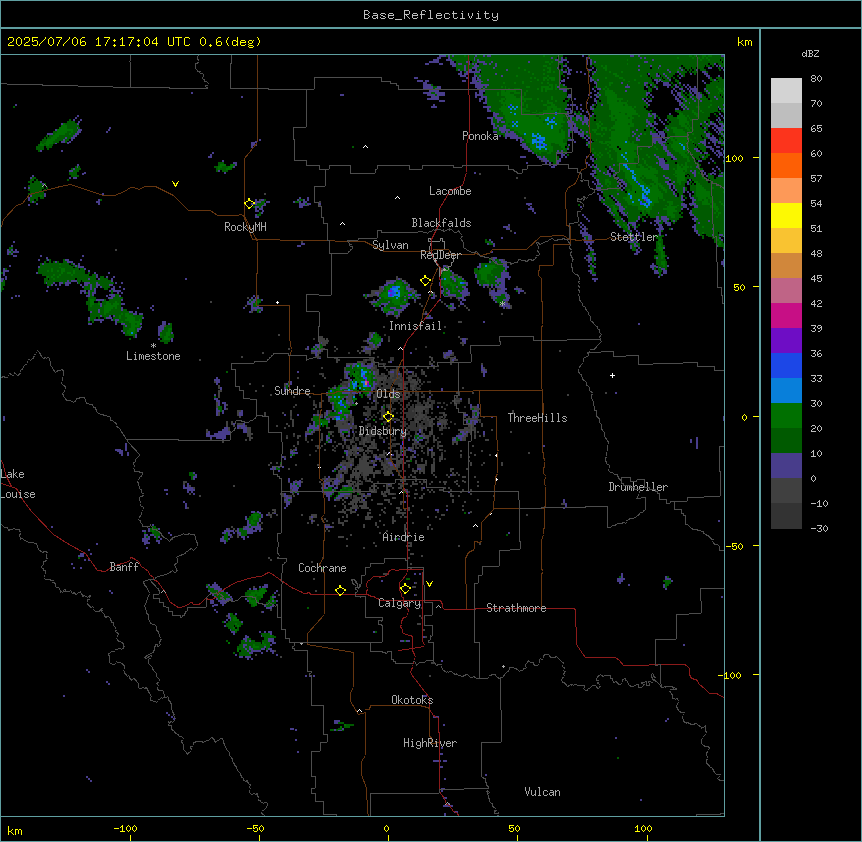Click the Calgary city label

(x=400, y=603)
